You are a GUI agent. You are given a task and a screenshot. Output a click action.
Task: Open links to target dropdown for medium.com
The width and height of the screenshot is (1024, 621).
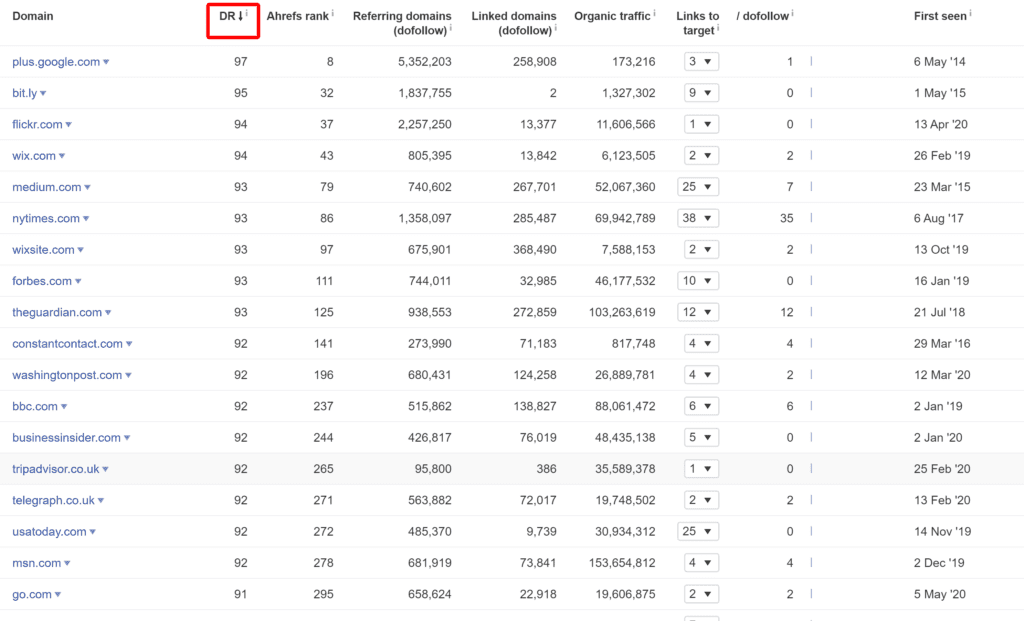698,187
